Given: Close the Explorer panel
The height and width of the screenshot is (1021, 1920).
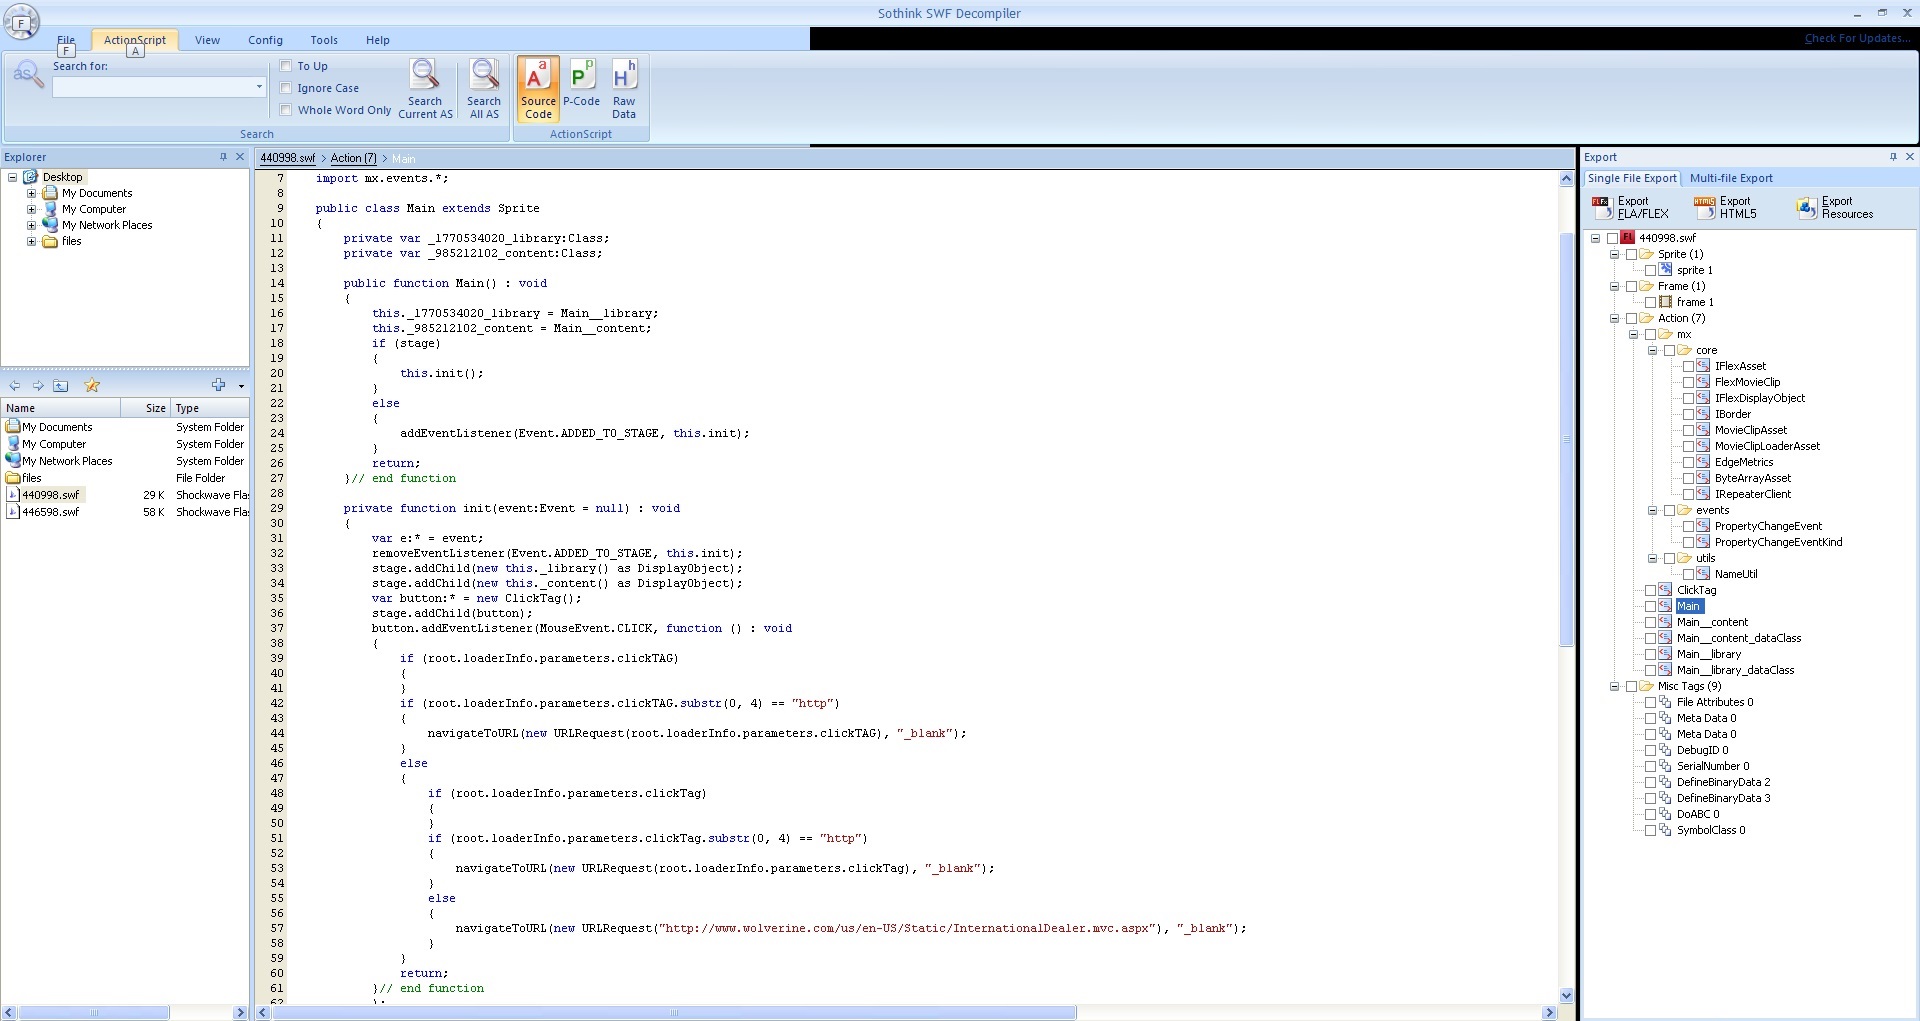Looking at the screenshot, I should pyautogui.click(x=240, y=157).
